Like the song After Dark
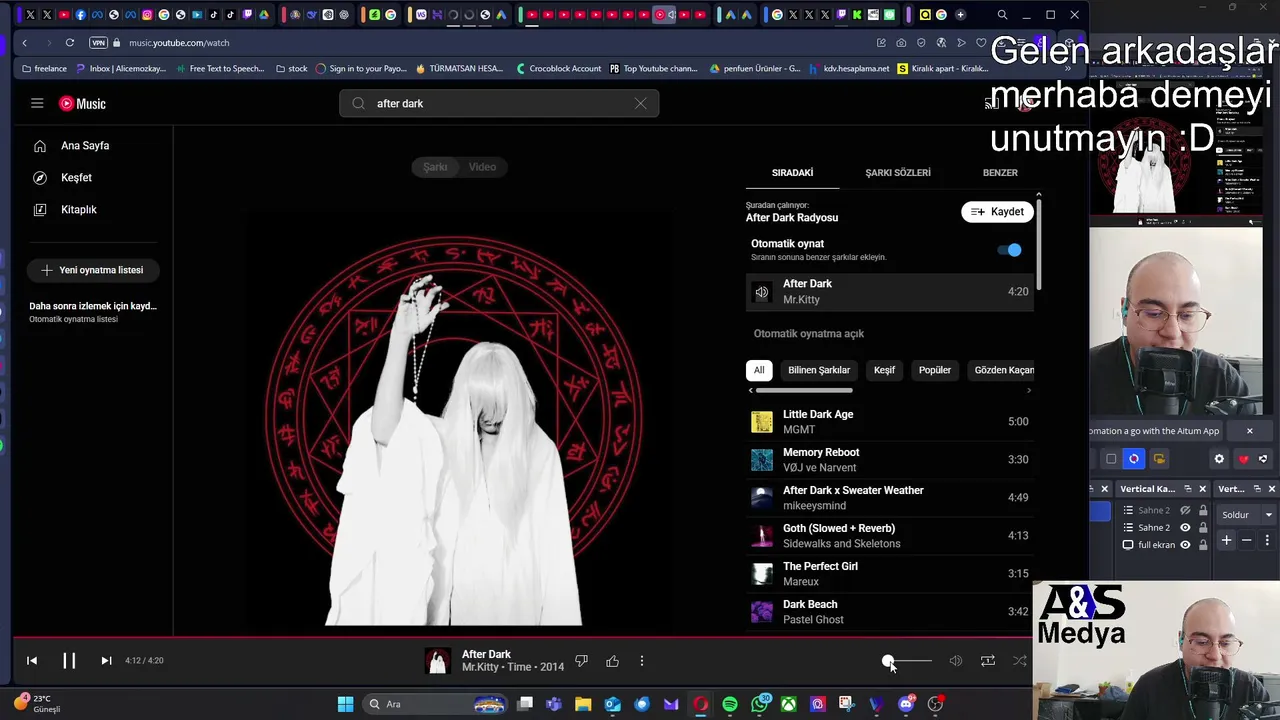Image resolution: width=1280 pixels, height=720 pixels. 612,661
